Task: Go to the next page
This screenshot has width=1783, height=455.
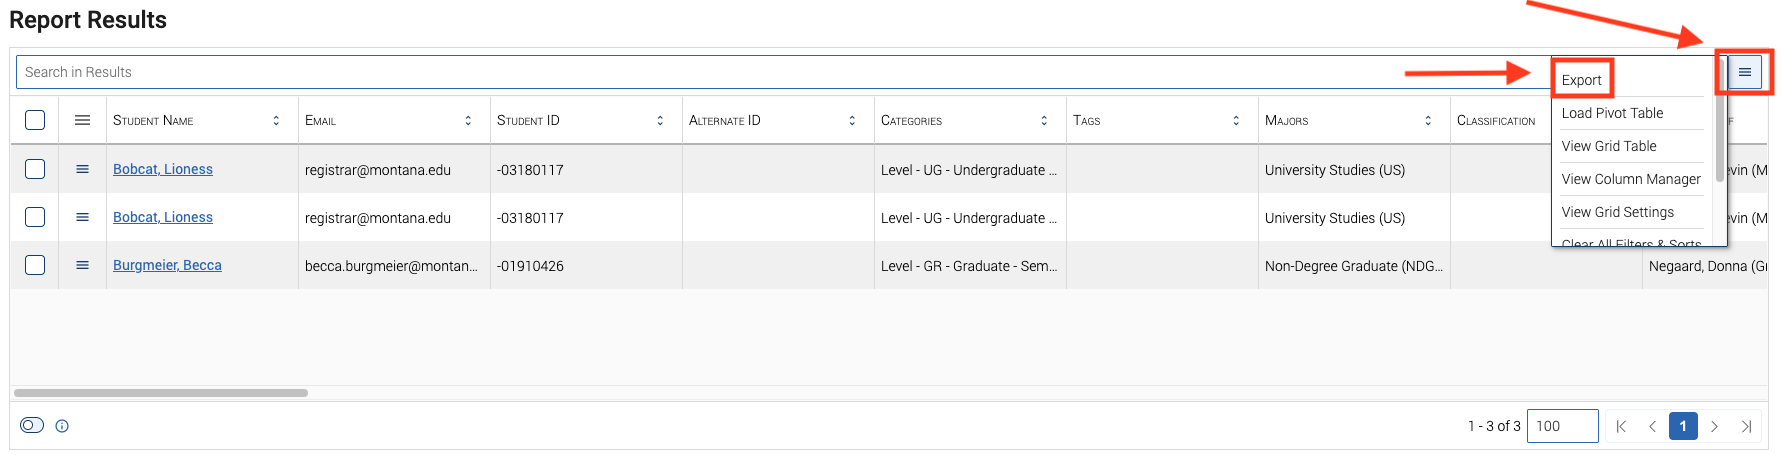Action: click(1714, 426)
